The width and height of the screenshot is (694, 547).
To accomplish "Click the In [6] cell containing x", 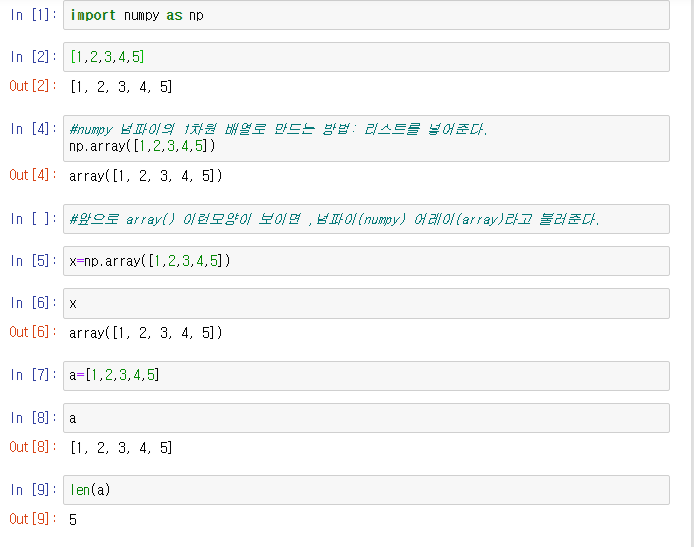I will tap(366, 303).
